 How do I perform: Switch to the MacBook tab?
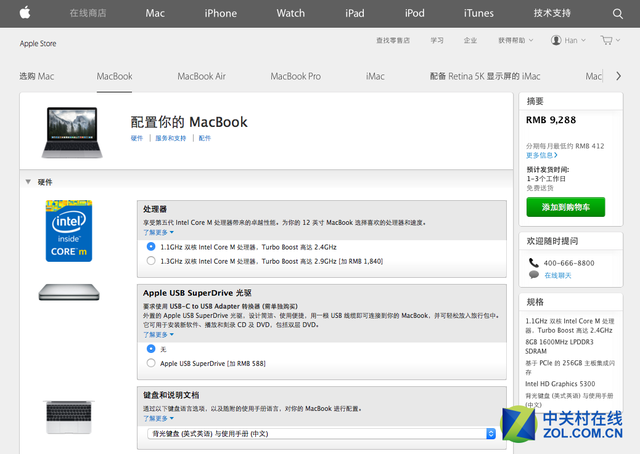114,76
